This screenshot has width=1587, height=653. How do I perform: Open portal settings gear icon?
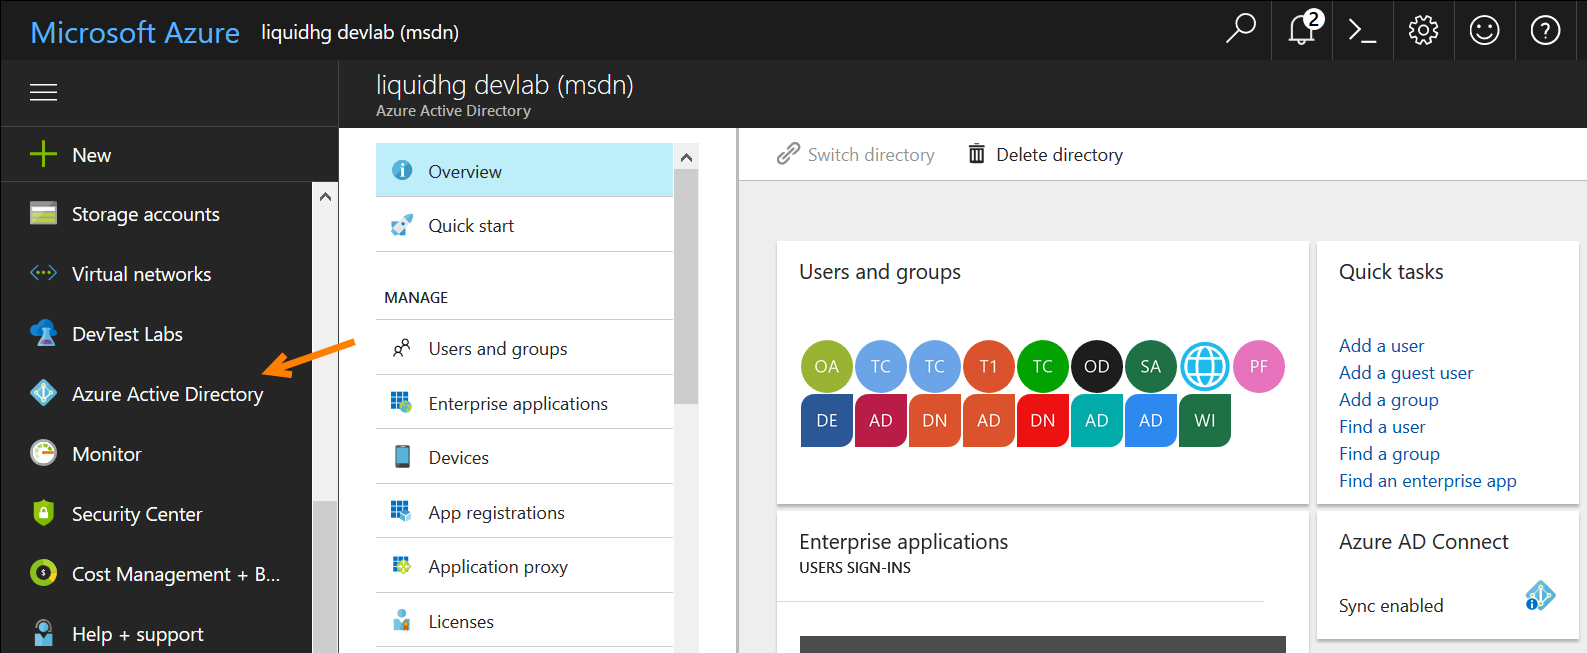point(1423,30)
